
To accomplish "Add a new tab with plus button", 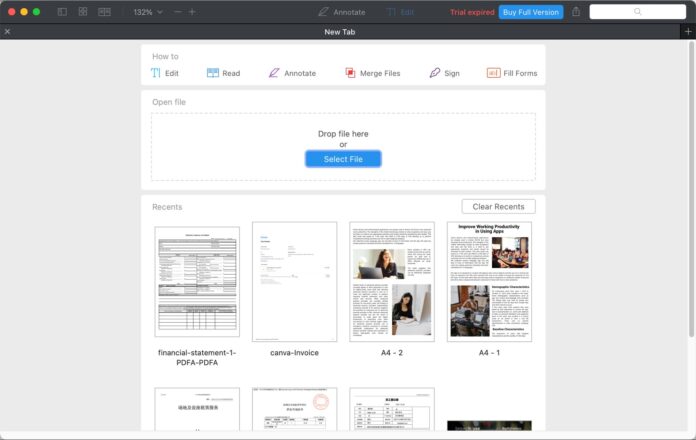I will (687, 32).
